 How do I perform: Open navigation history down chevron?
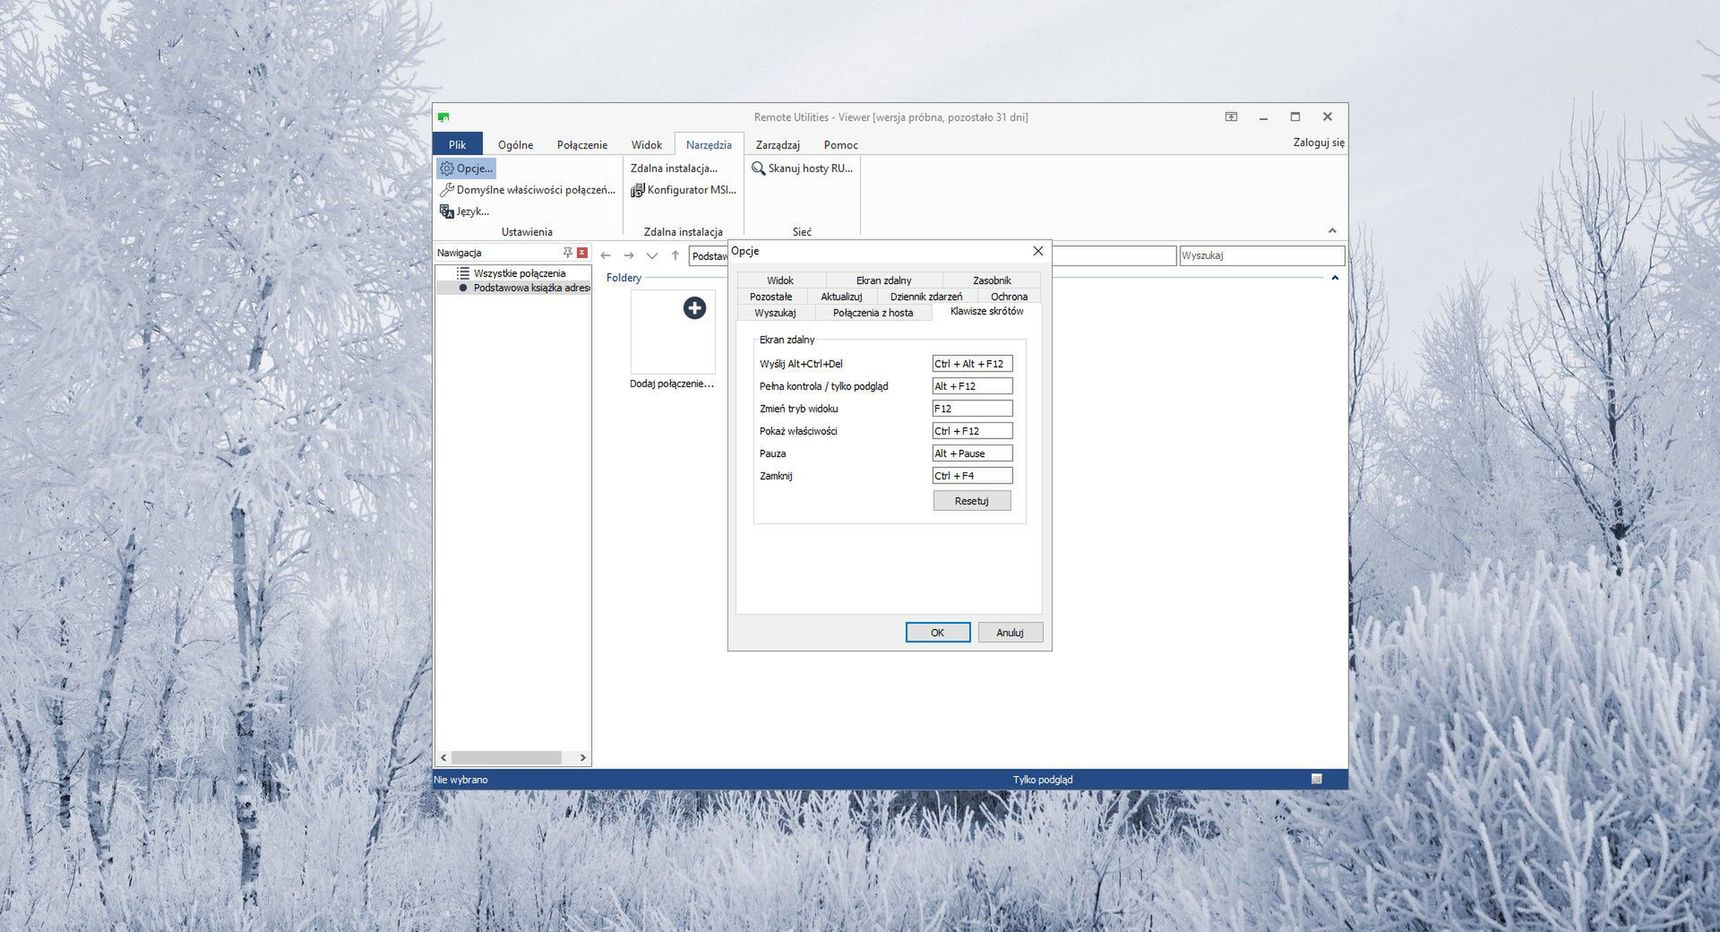pos(652,256)
